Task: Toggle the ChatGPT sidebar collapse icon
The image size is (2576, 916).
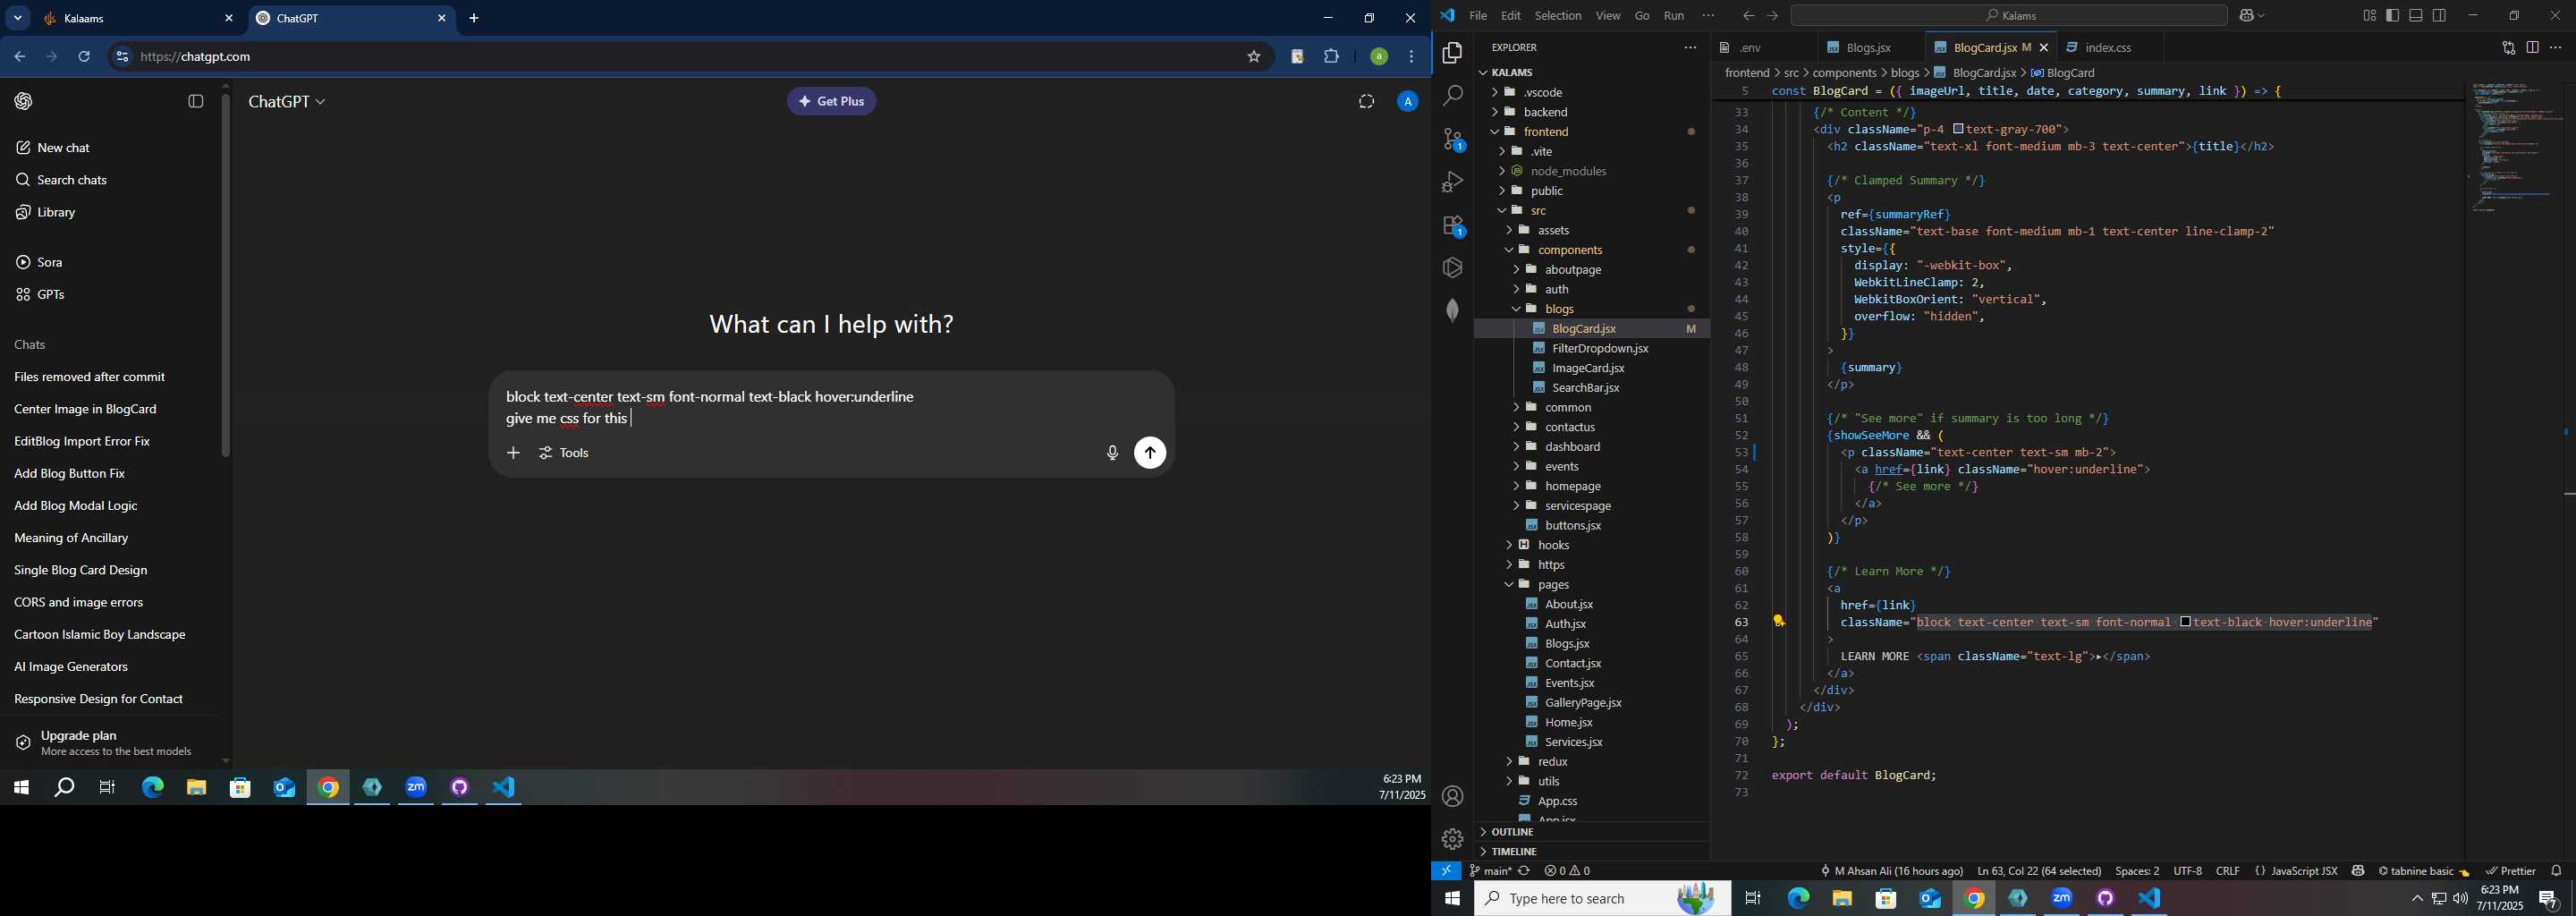Action: pos(196,101)
